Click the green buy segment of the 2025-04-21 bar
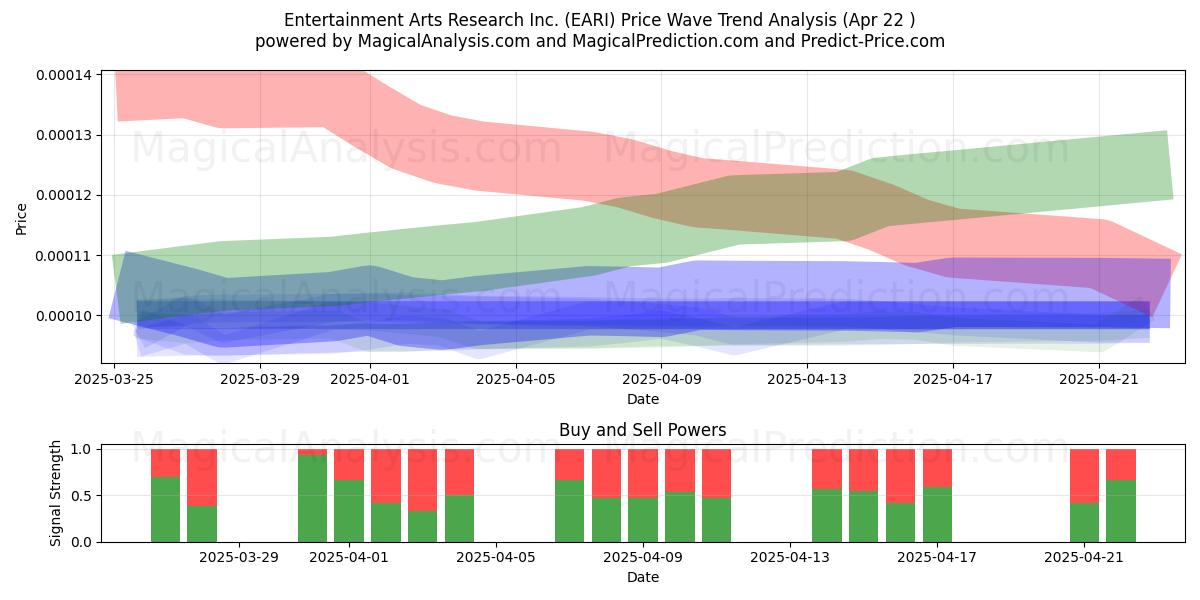The height and width of the screenshot is (600, 1200). 1084,522
